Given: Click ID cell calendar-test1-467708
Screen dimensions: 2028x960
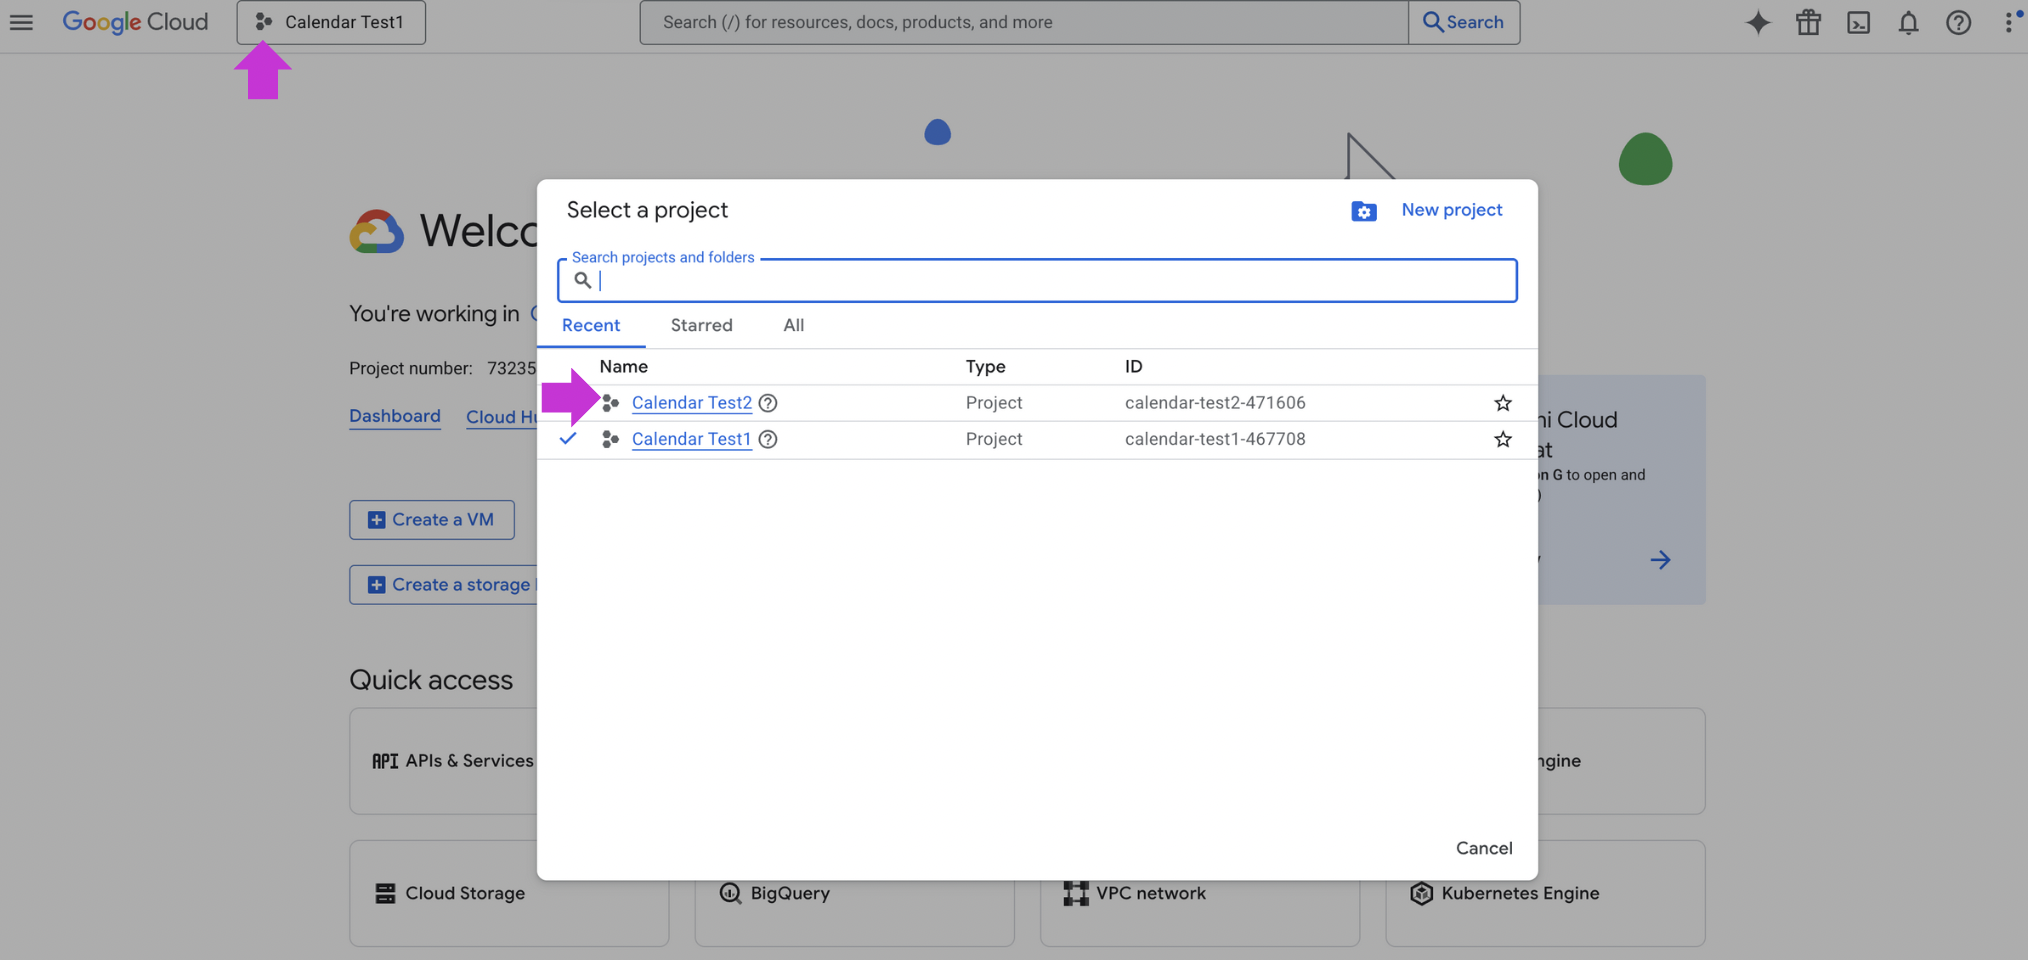Looking at the screenshot, I should (x=1215, y=439).
